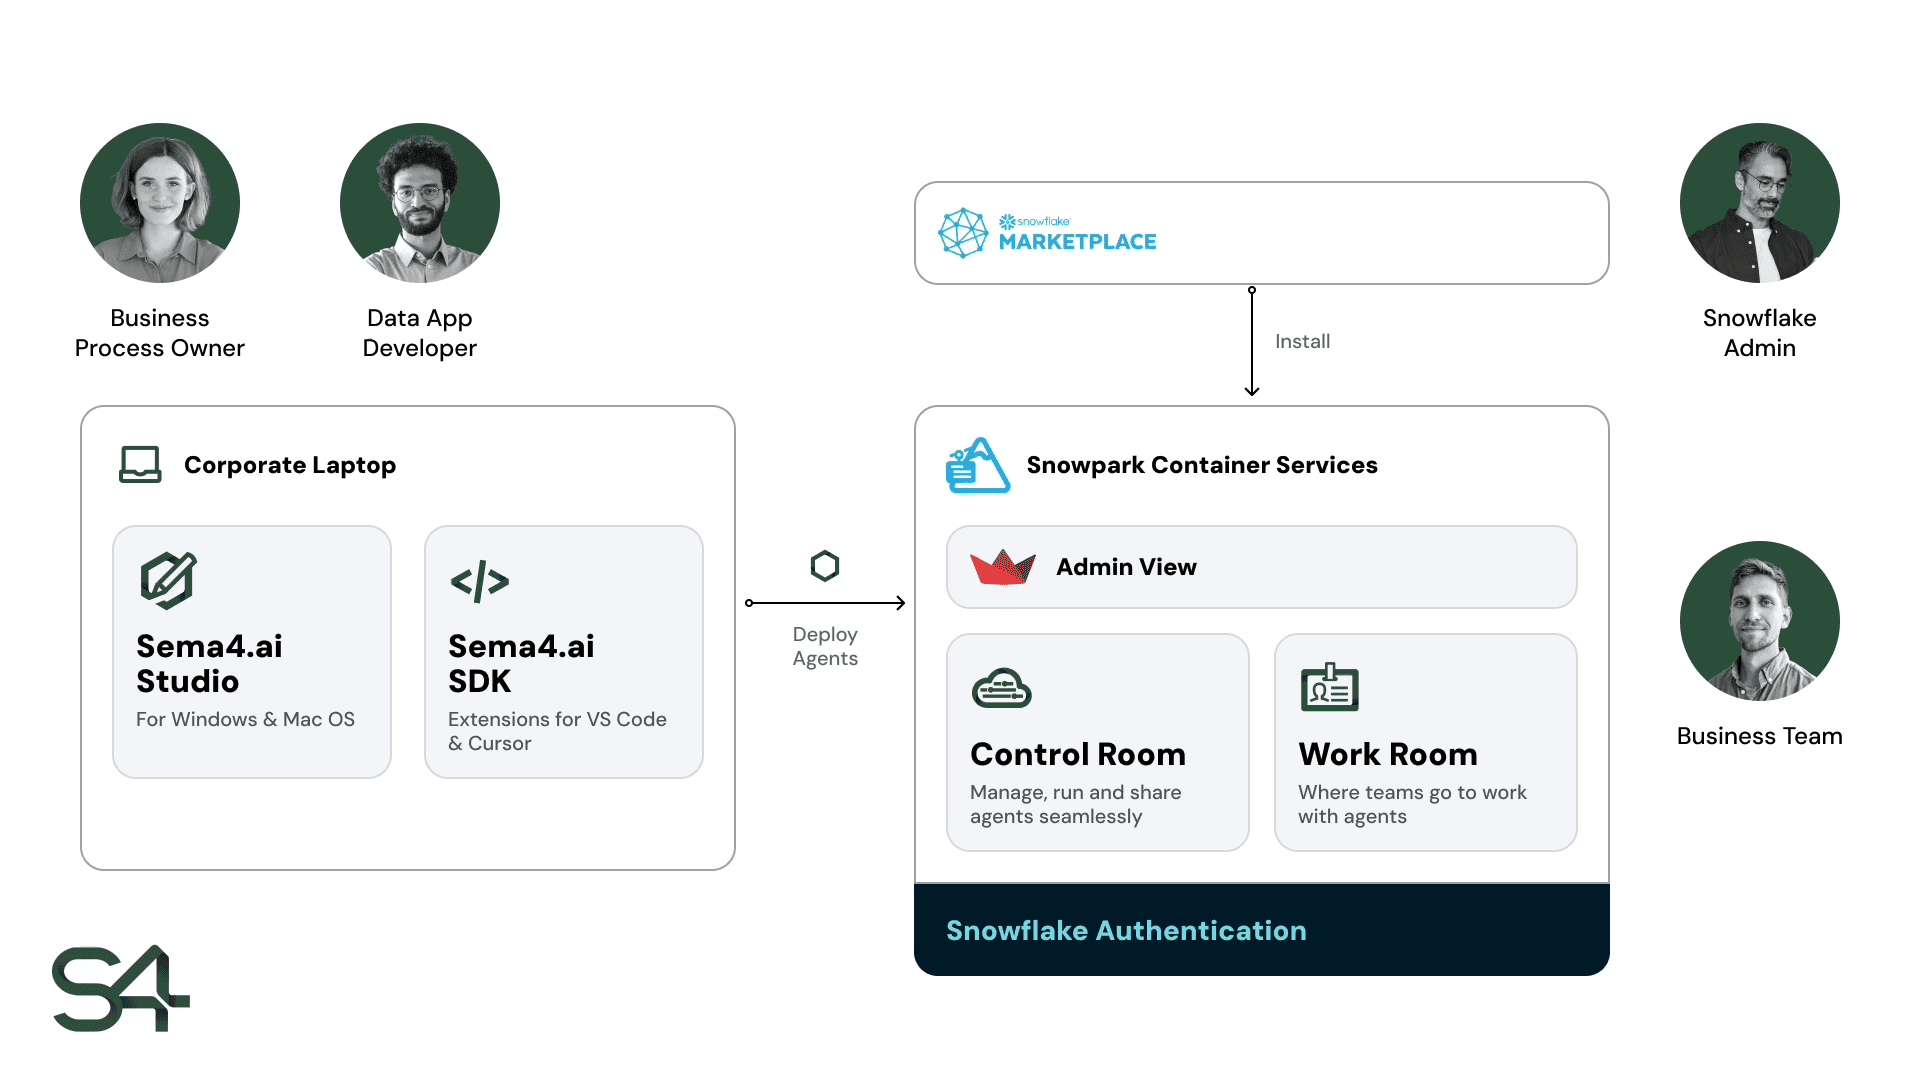This screenshot has height=1080, width=1920.
Task: Click the Business Team label
Action: click(1760, 736)
